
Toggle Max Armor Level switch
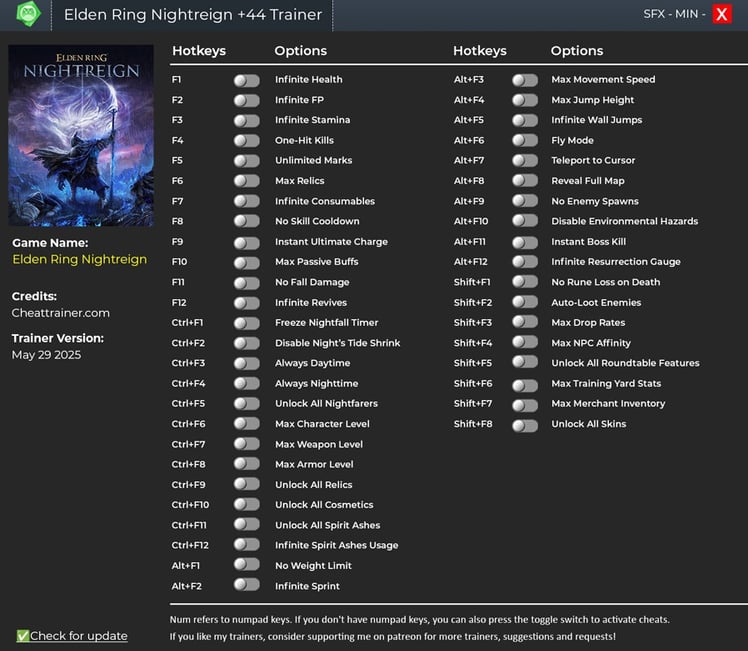pyautogui.click(x=247, y=464)
